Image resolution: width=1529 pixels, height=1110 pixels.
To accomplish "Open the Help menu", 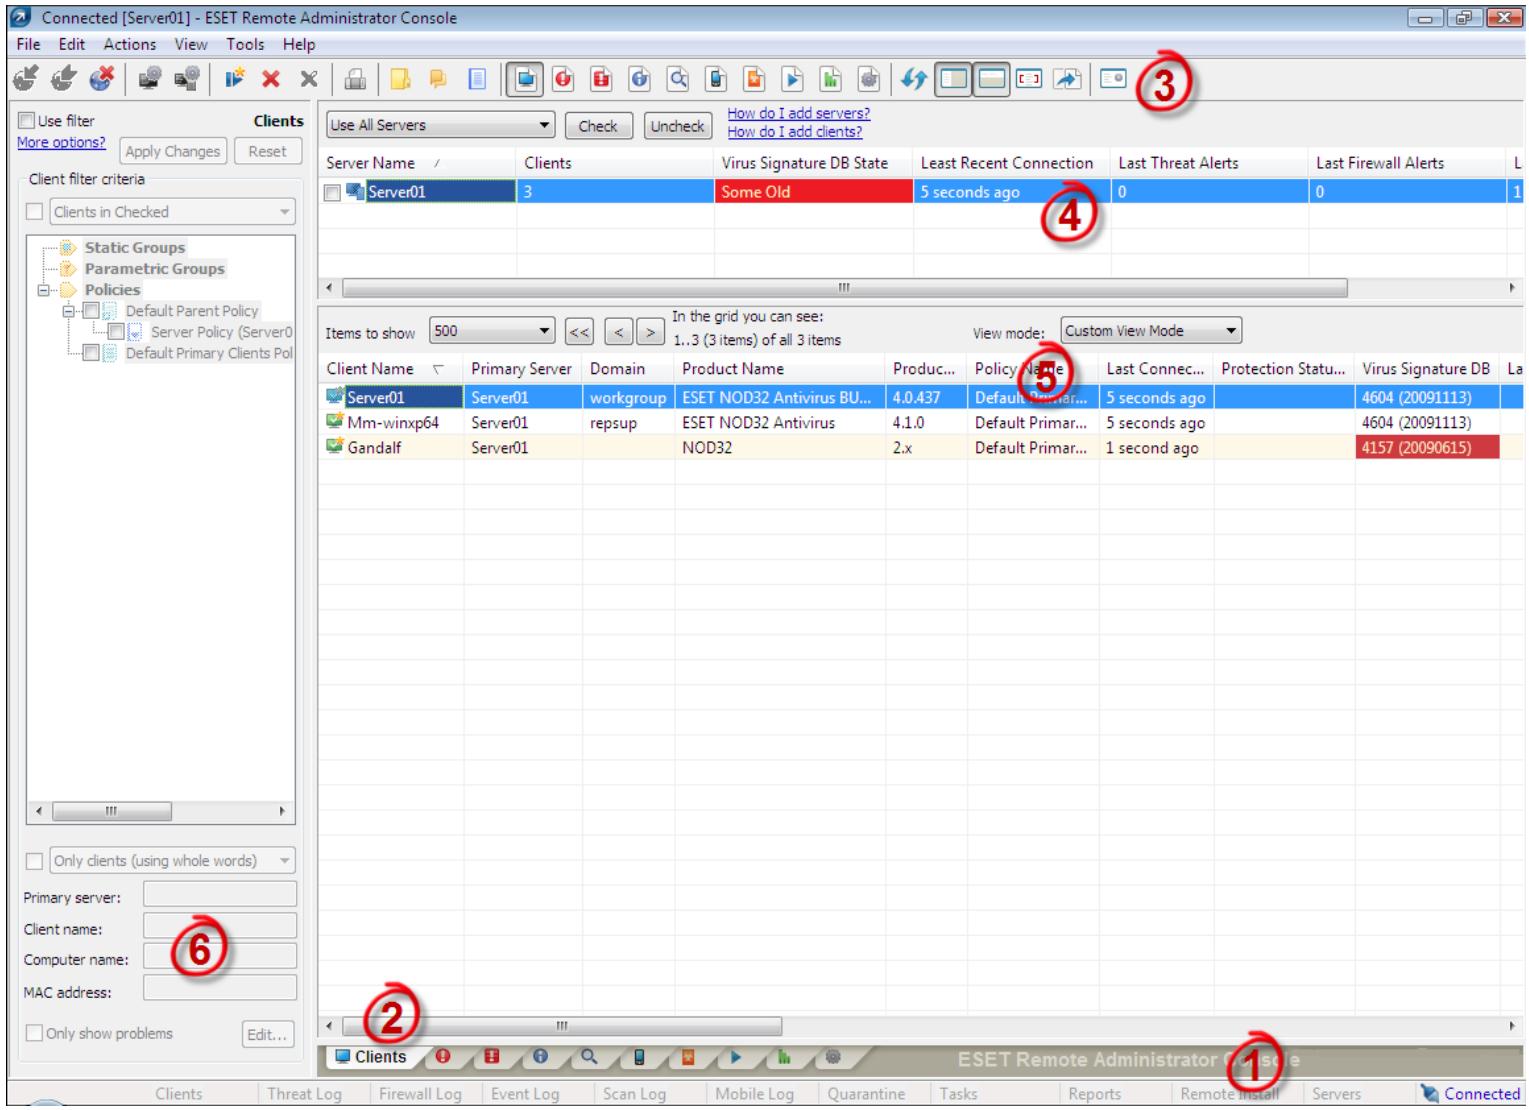I will 299,44.
